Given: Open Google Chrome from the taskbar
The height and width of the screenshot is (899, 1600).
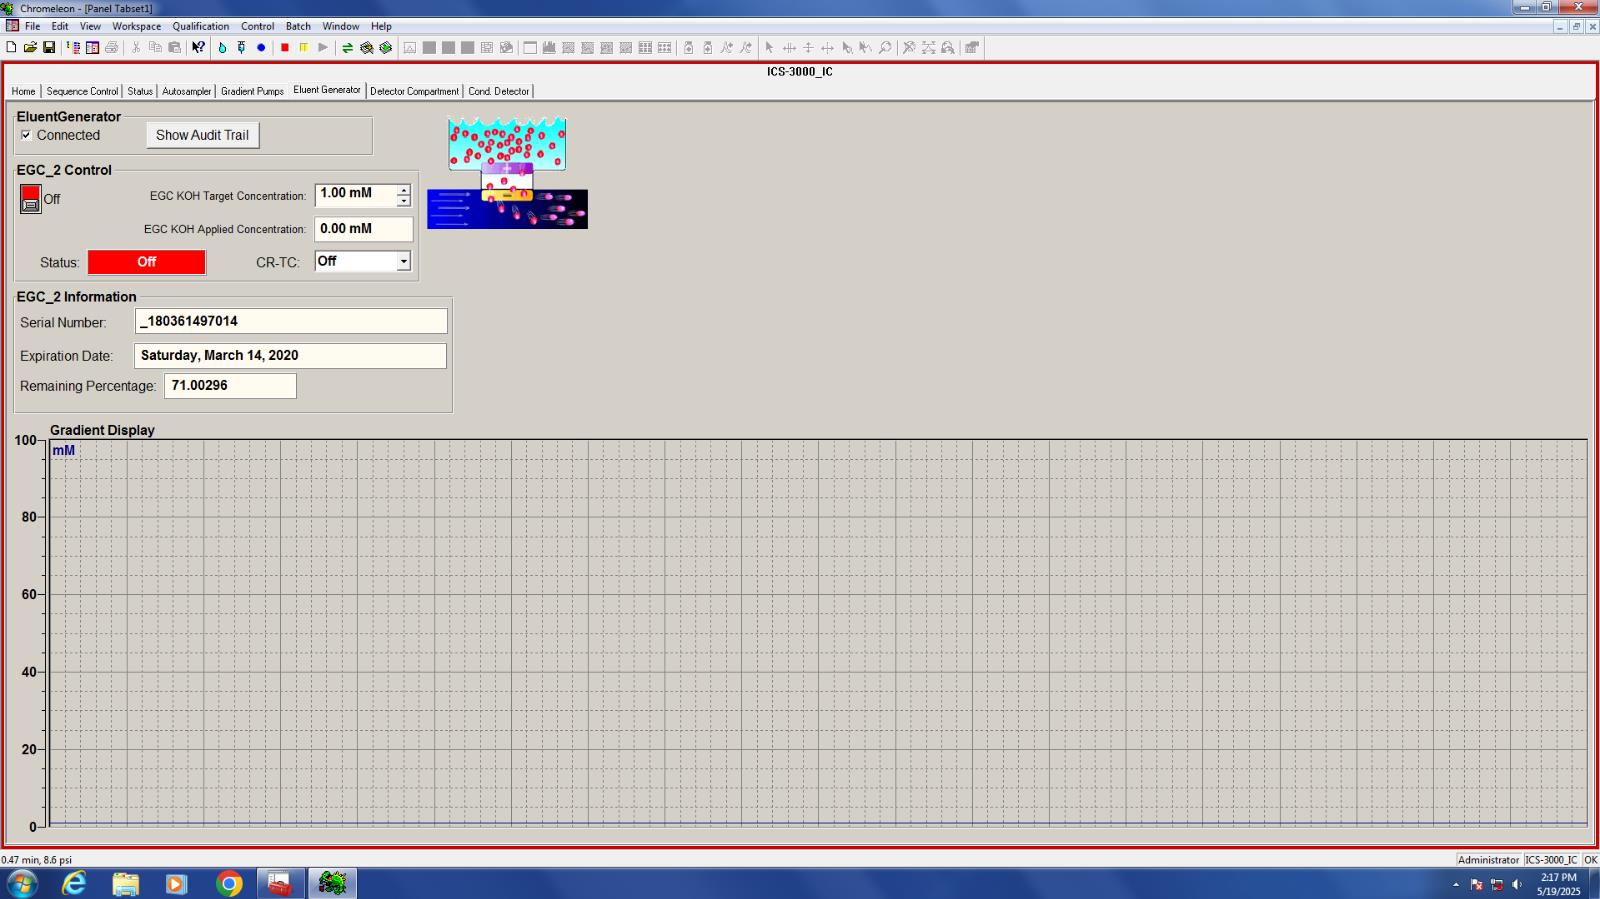Looking at the screenshot, I should click(229, 884).
